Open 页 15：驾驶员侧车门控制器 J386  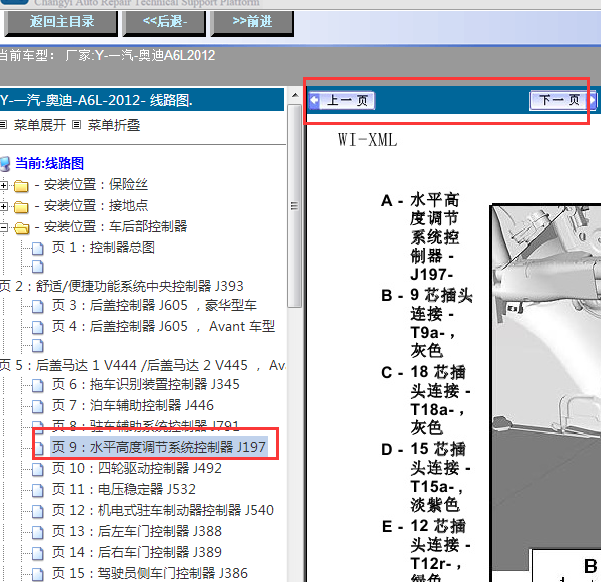click(150, 574)
